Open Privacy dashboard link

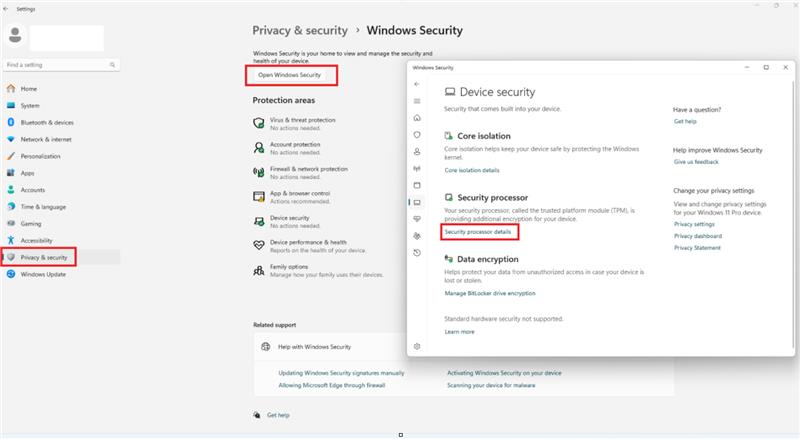(697, 236)
